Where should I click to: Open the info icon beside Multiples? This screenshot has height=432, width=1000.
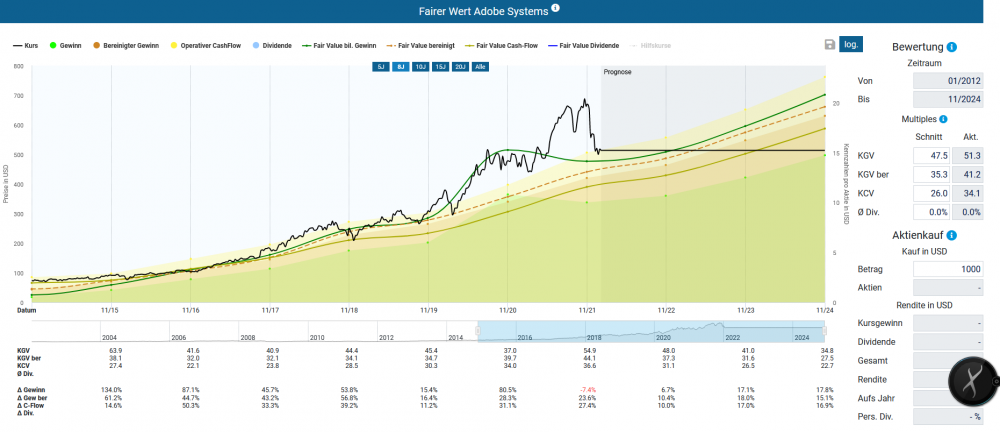(x=943, y=119)
